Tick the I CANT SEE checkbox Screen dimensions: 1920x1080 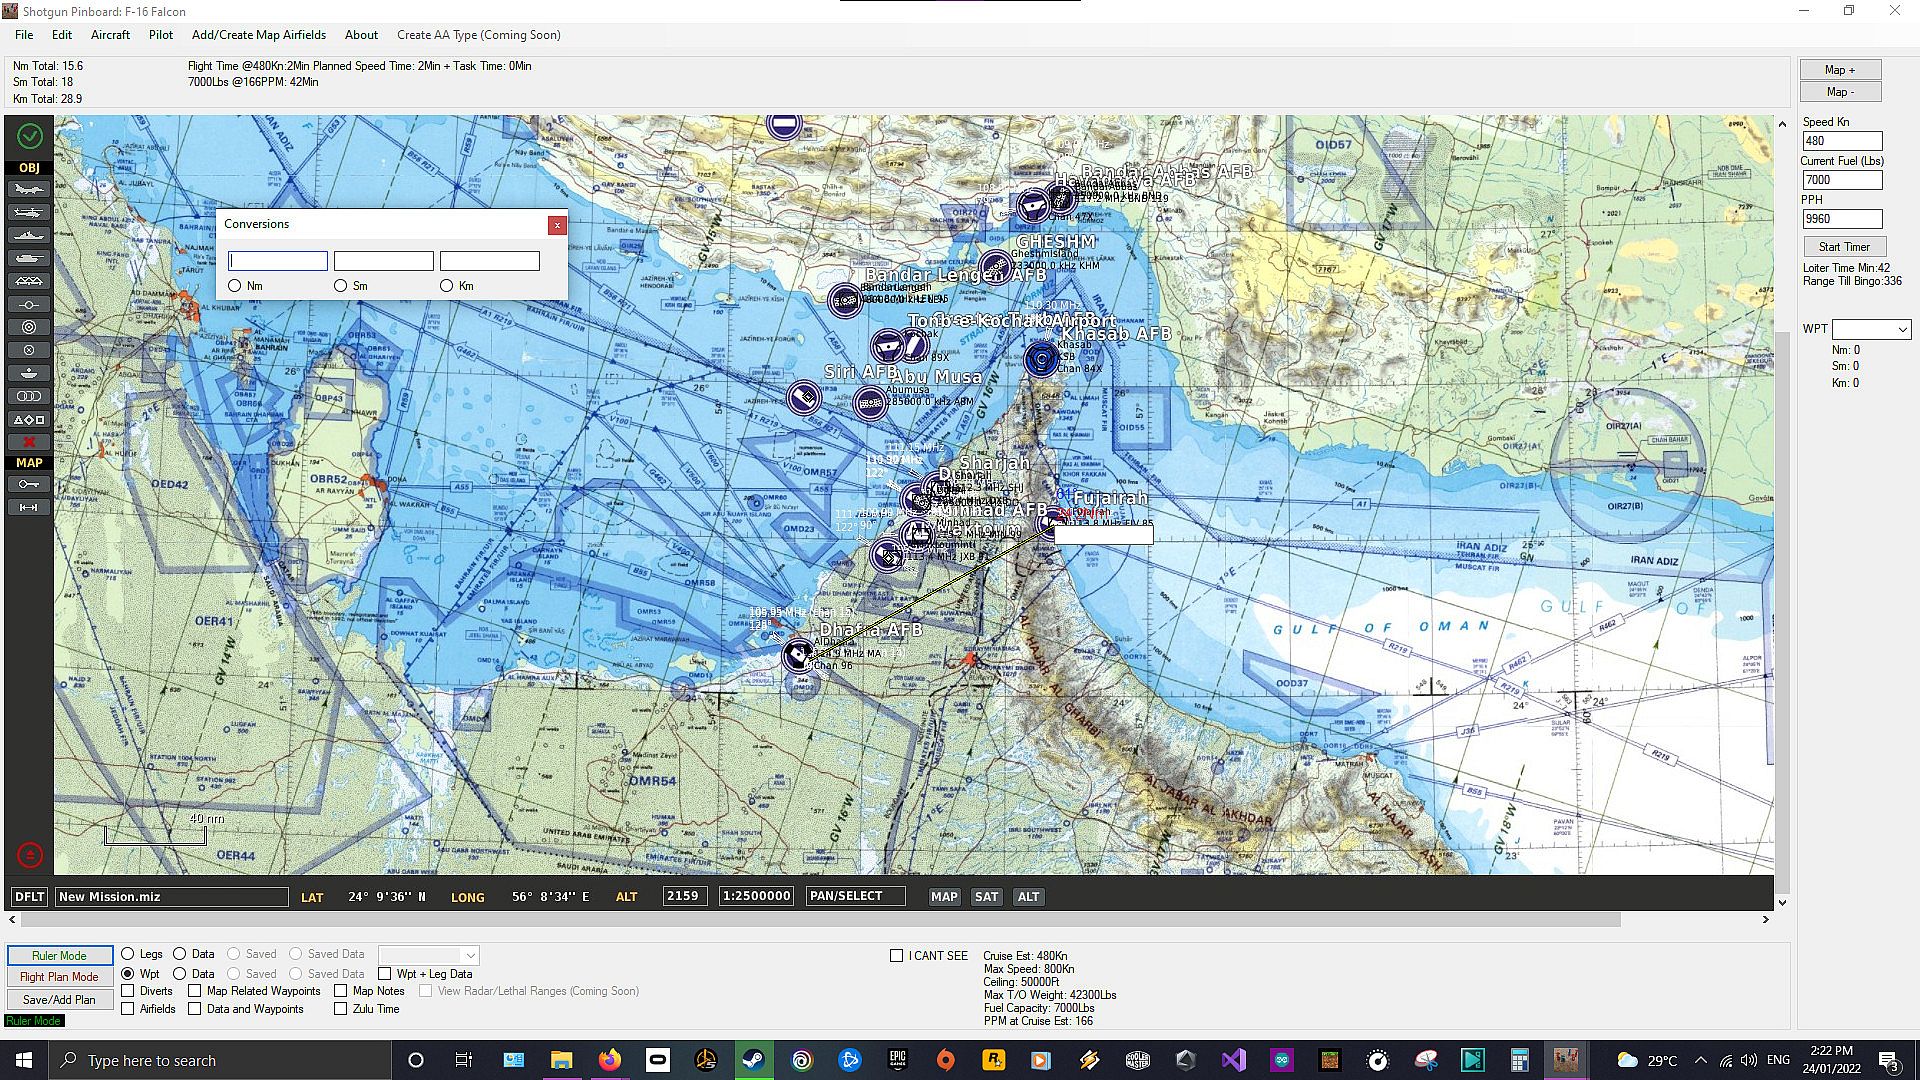[x=897, y=956]
